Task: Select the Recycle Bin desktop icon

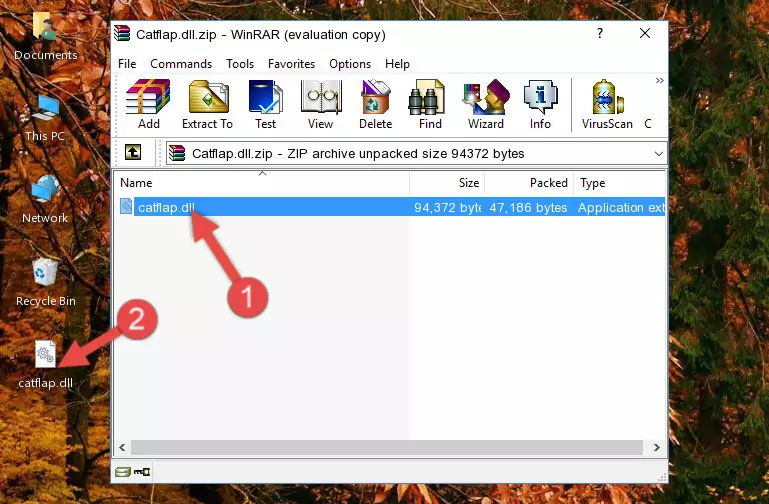Action: [46, 282]
